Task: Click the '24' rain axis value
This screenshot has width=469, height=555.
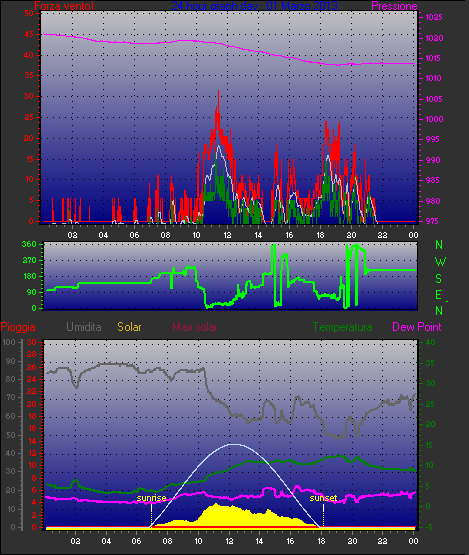Action: 32,379
